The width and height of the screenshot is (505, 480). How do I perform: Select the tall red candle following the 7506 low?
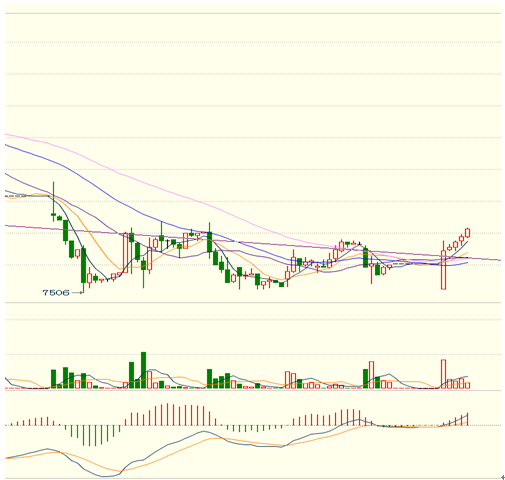click(x=125, y=253)
